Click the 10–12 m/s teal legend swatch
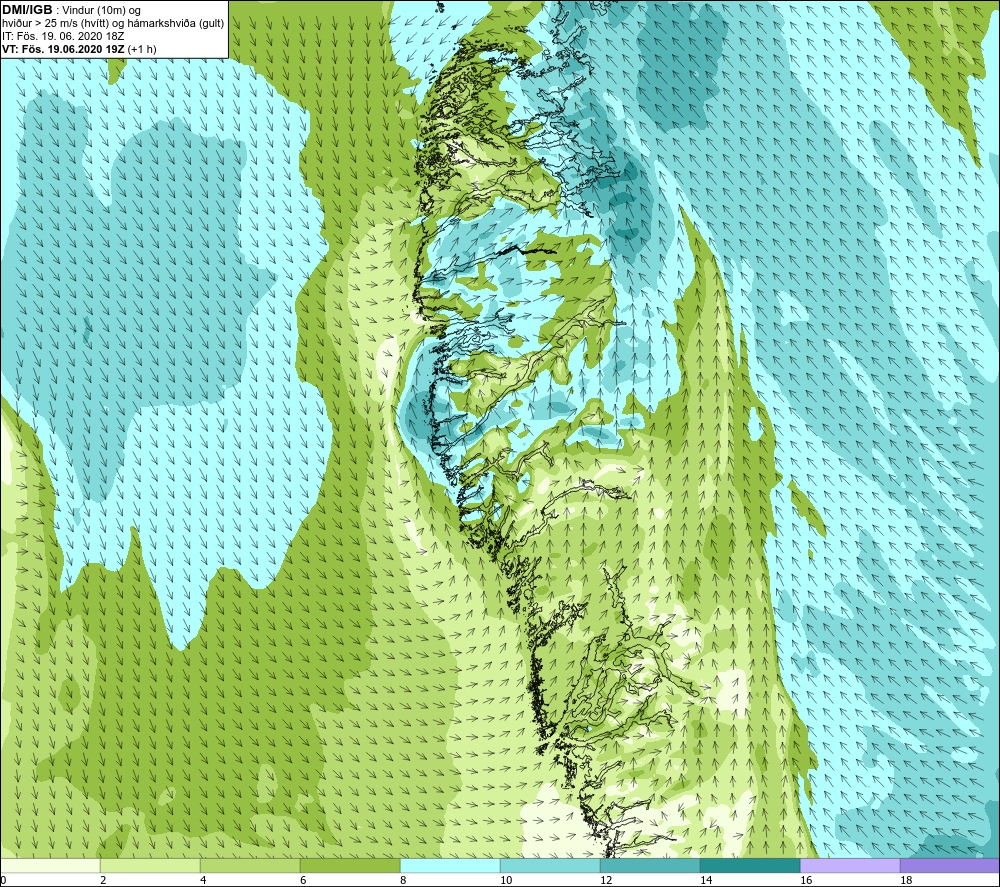 pos(550,865)
